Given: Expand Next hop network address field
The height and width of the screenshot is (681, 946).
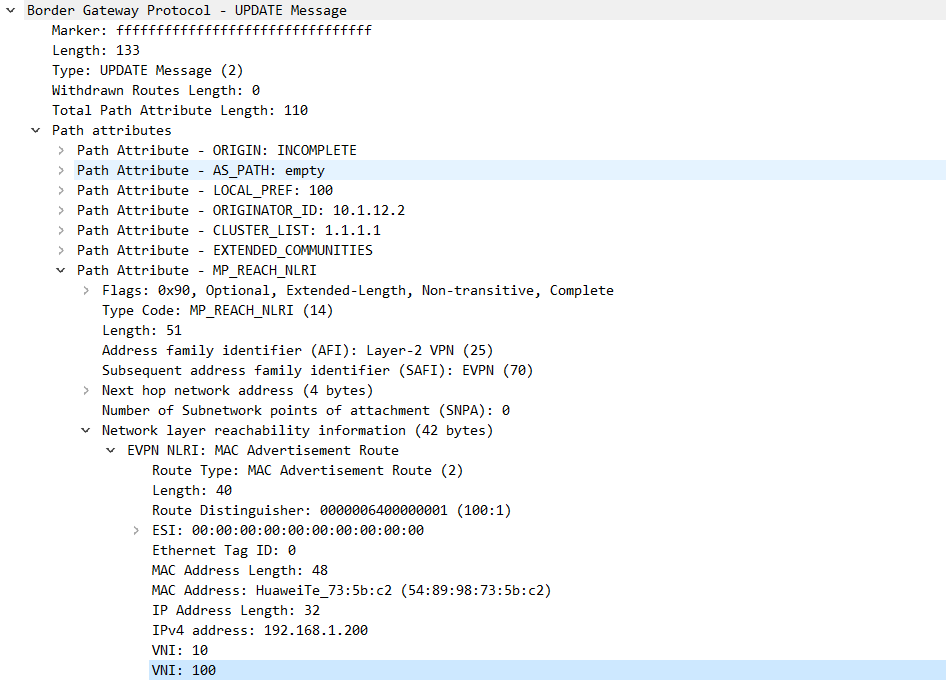Looking at the screenshot, I should pyautogui.click(x=86, y=391).
